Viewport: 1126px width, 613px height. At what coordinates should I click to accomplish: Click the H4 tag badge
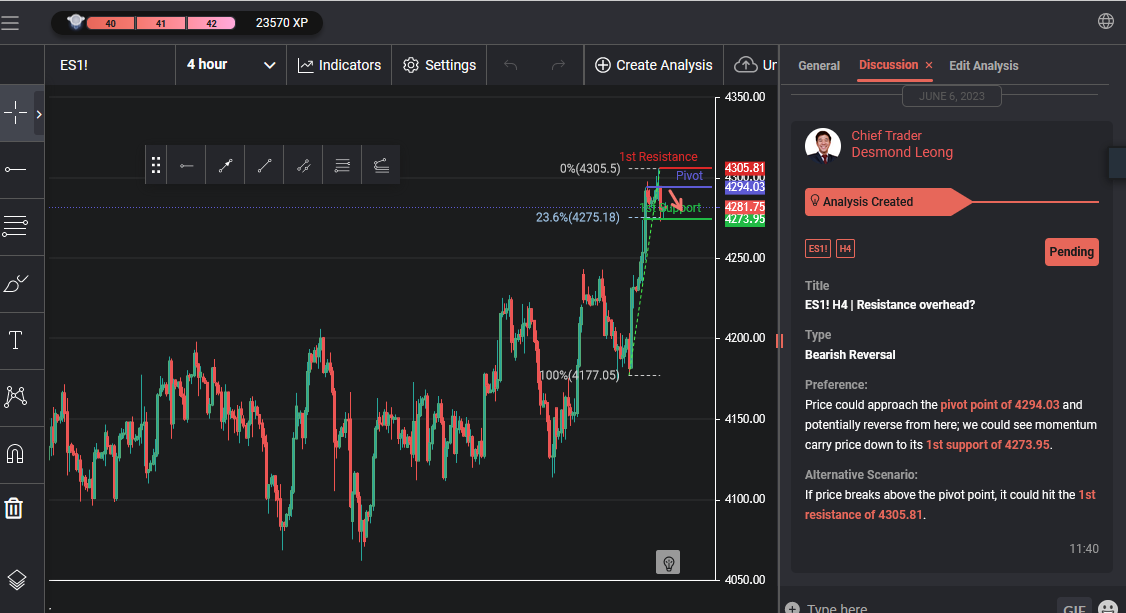point(845,249)
